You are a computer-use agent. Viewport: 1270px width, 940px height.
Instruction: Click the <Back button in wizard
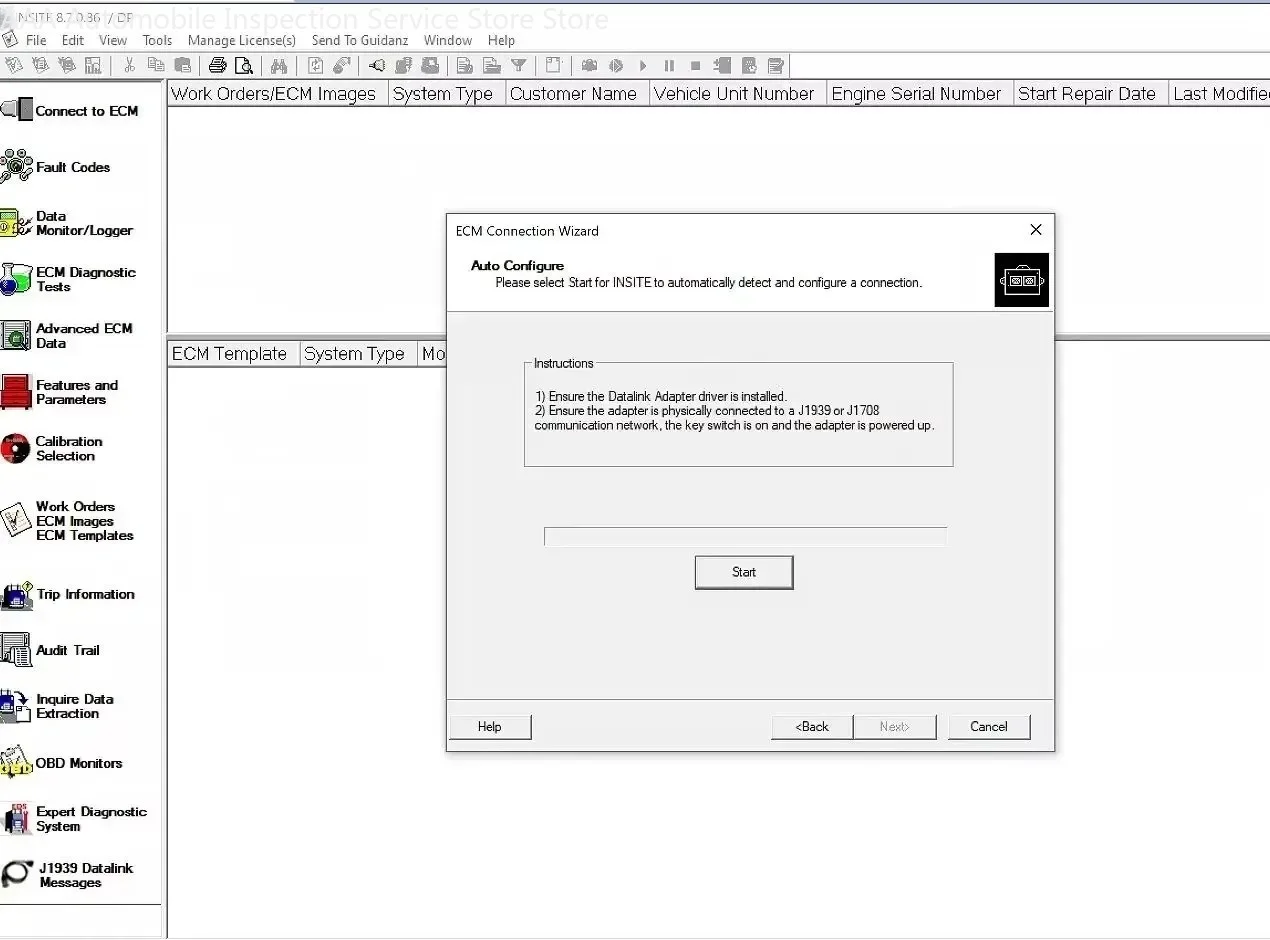(x=812, y=727)
